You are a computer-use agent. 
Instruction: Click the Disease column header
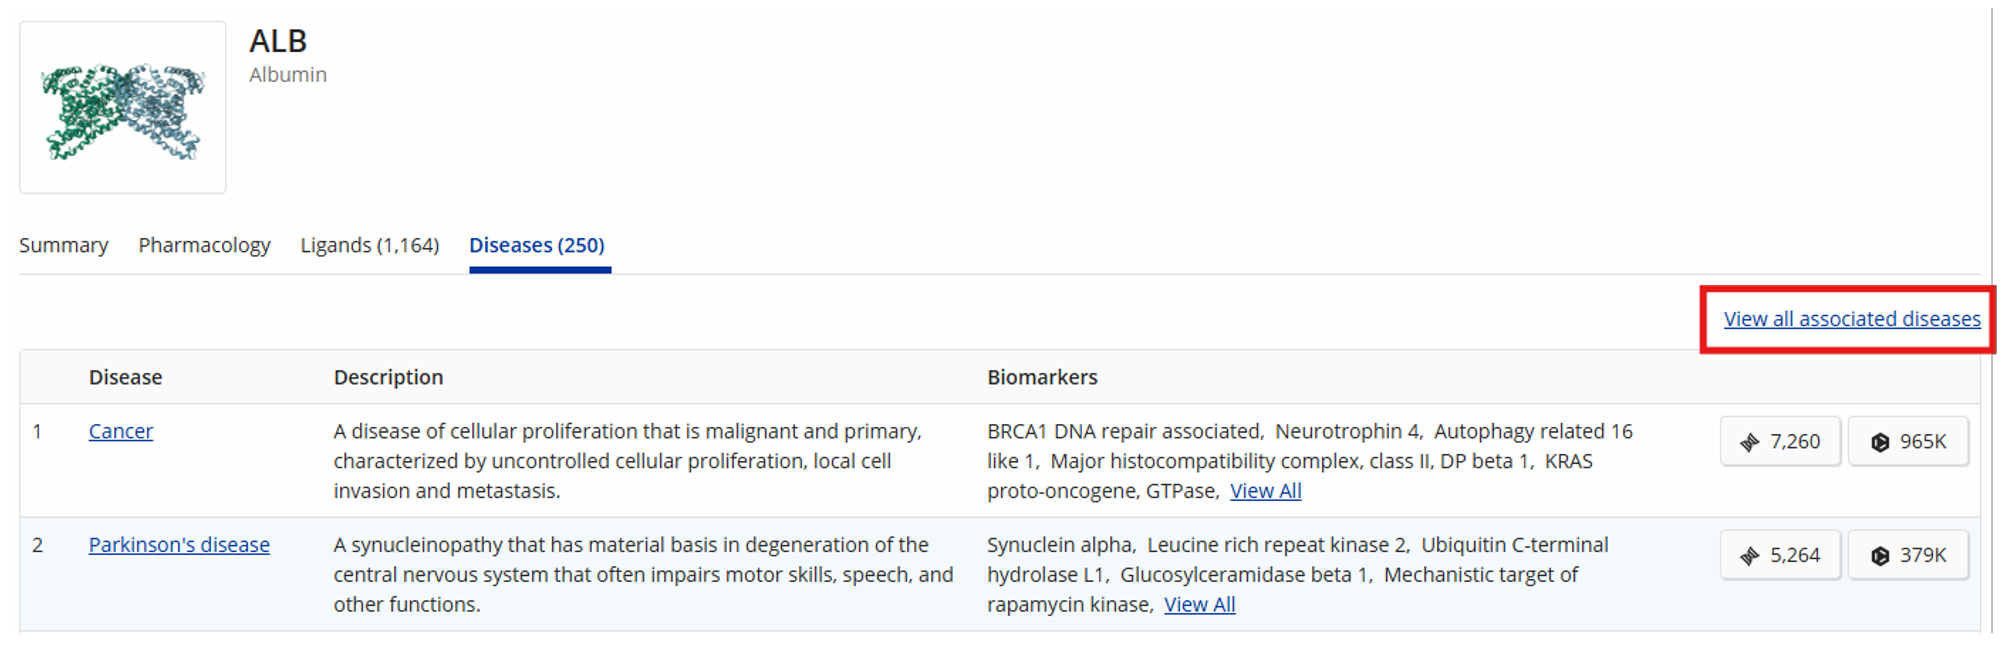click(125, 377)
